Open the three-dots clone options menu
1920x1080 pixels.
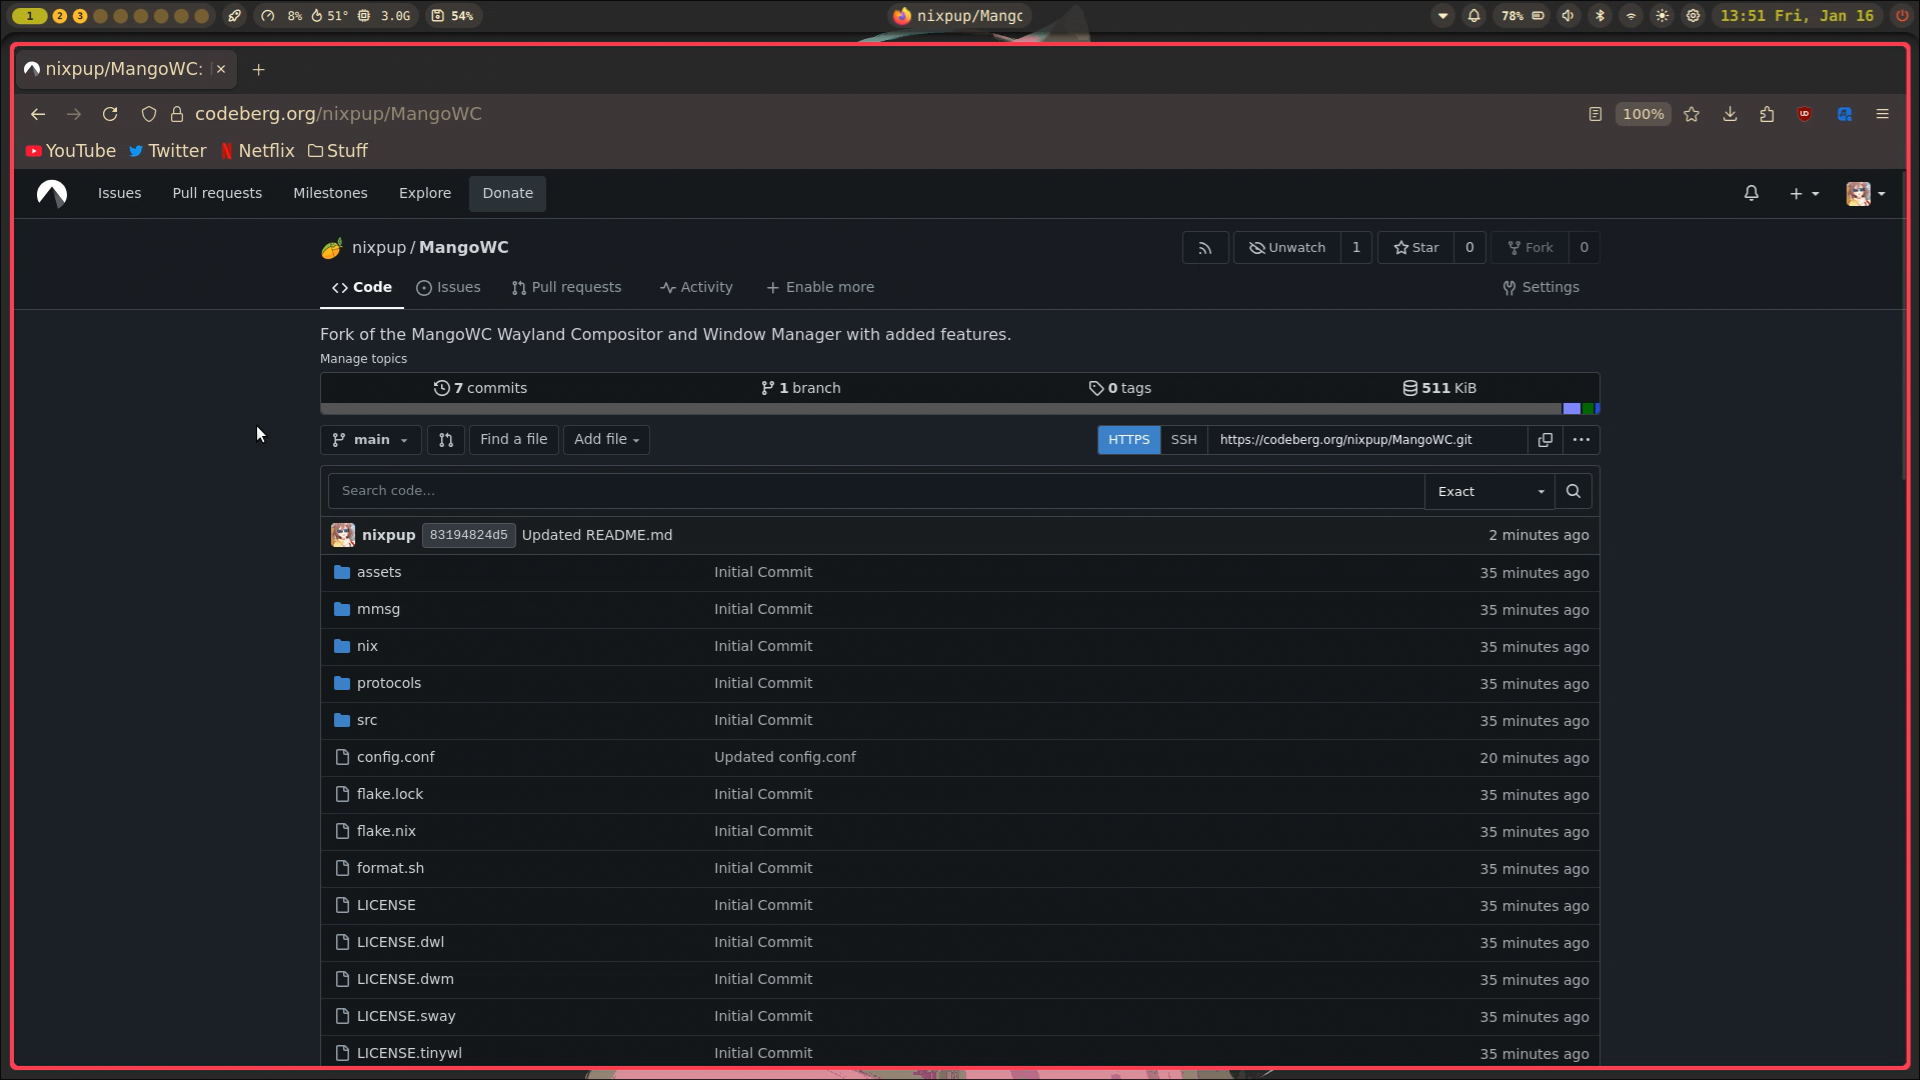[1581, 440]
